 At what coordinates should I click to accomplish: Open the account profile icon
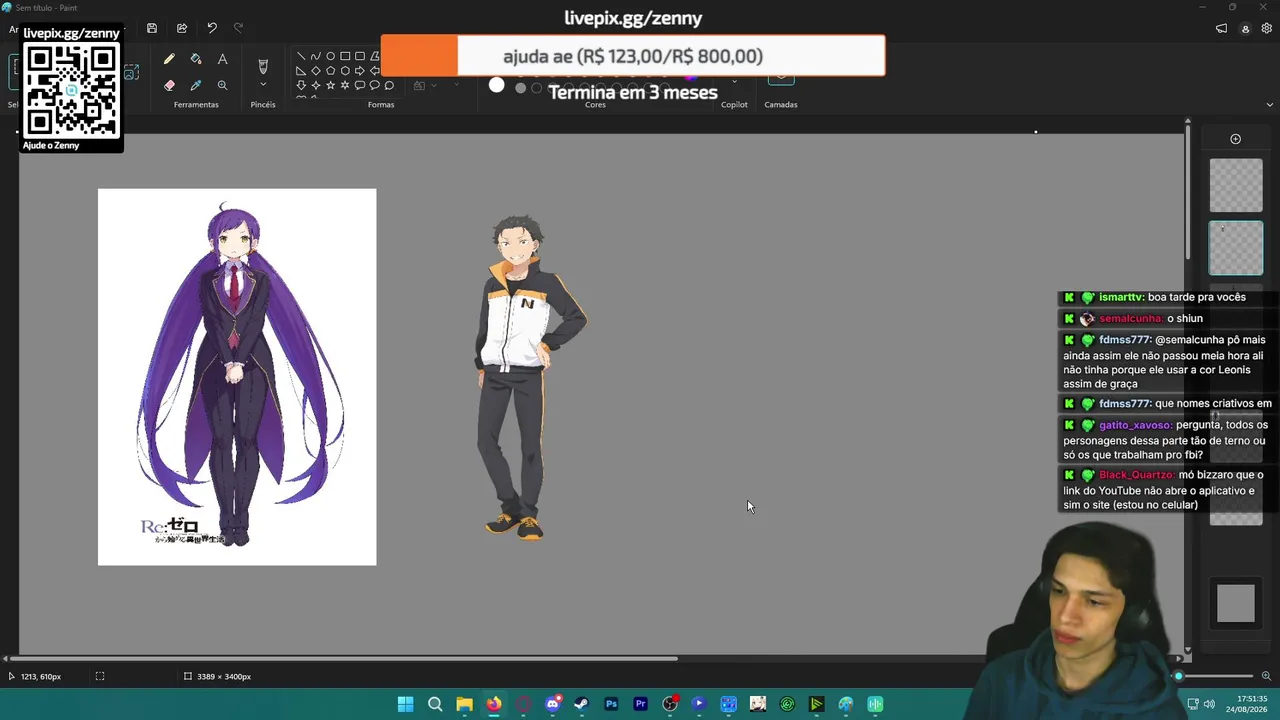(1245, 29)
